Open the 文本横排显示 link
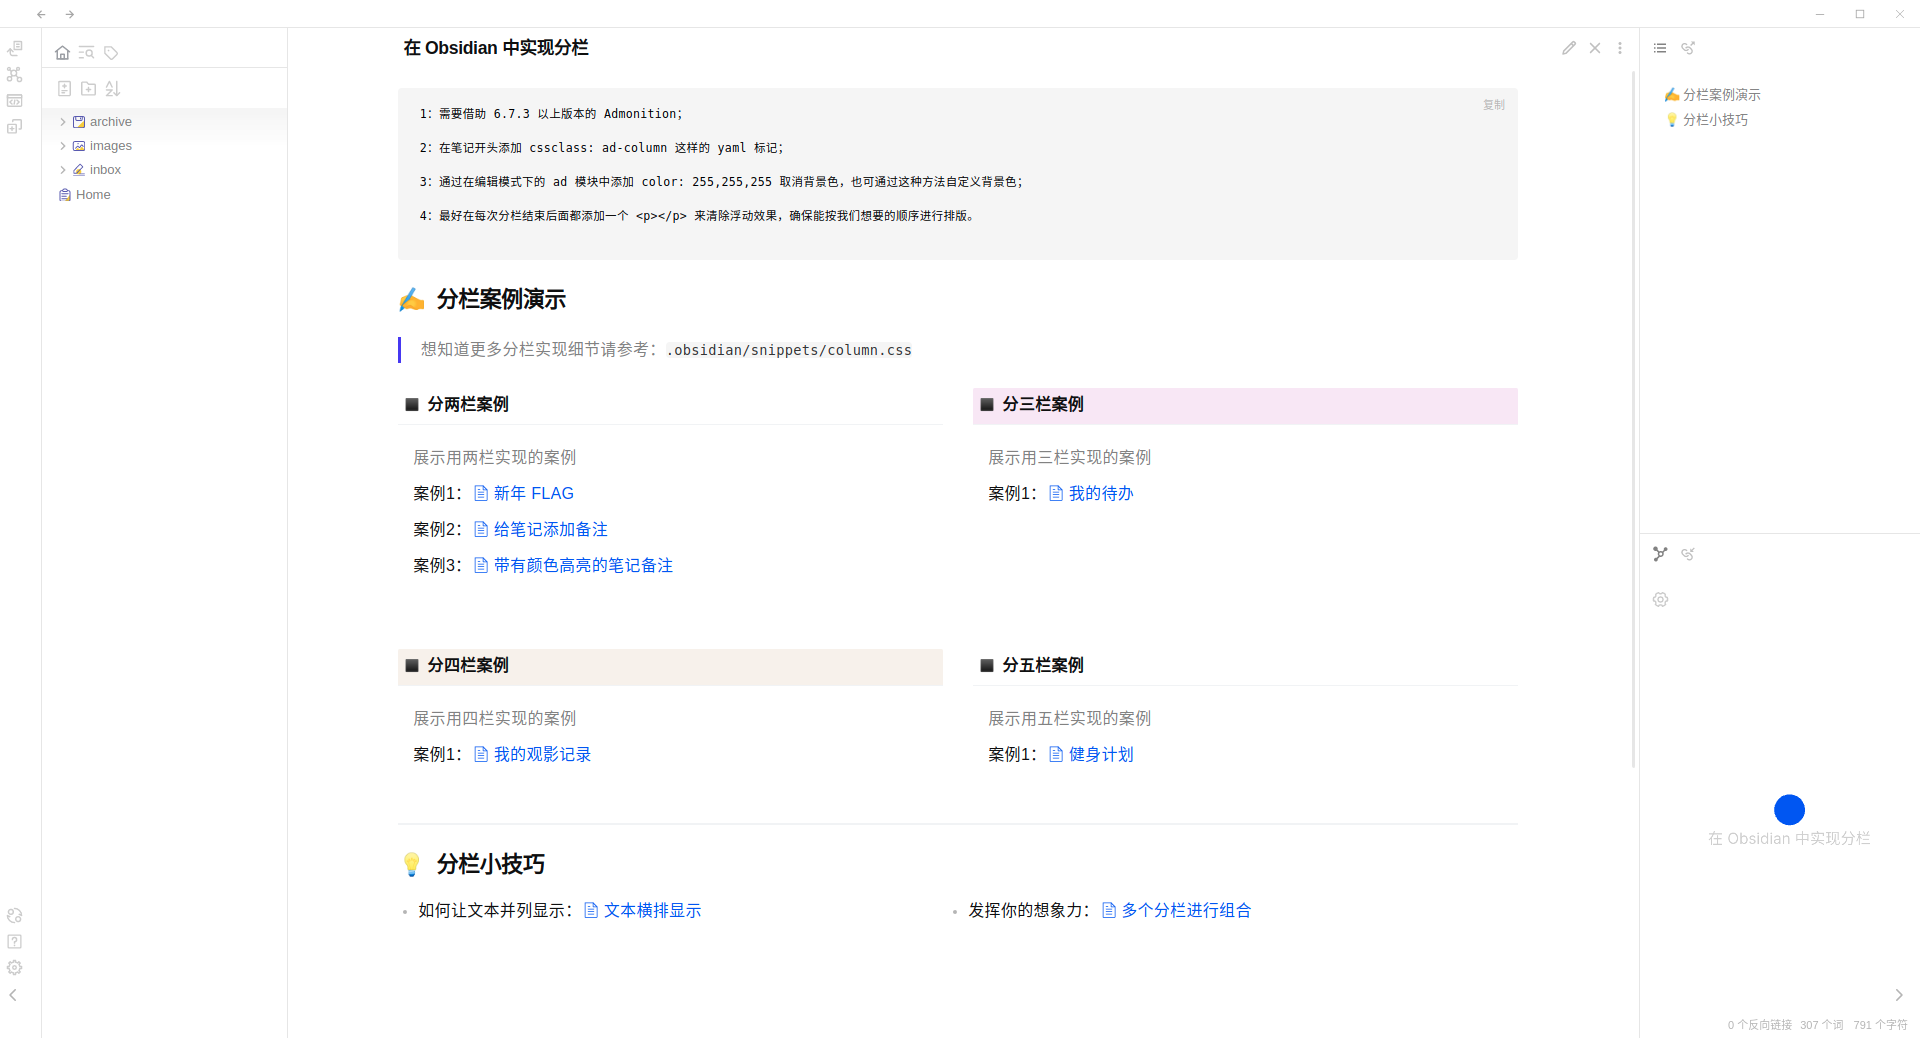 pyautogui.click(x=642, y=910)
